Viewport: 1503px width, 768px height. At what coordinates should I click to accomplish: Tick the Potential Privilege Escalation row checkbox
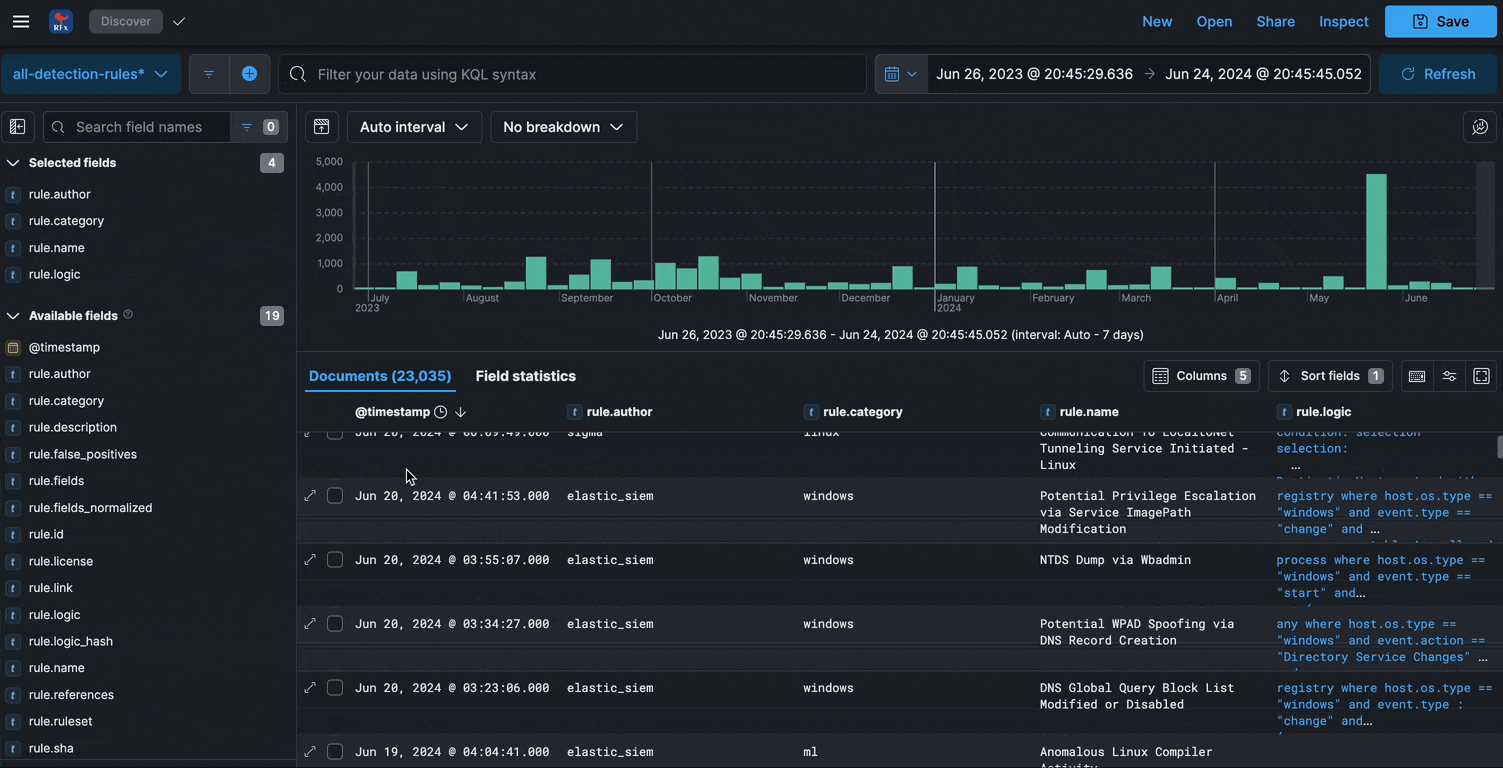pos(335,496)
